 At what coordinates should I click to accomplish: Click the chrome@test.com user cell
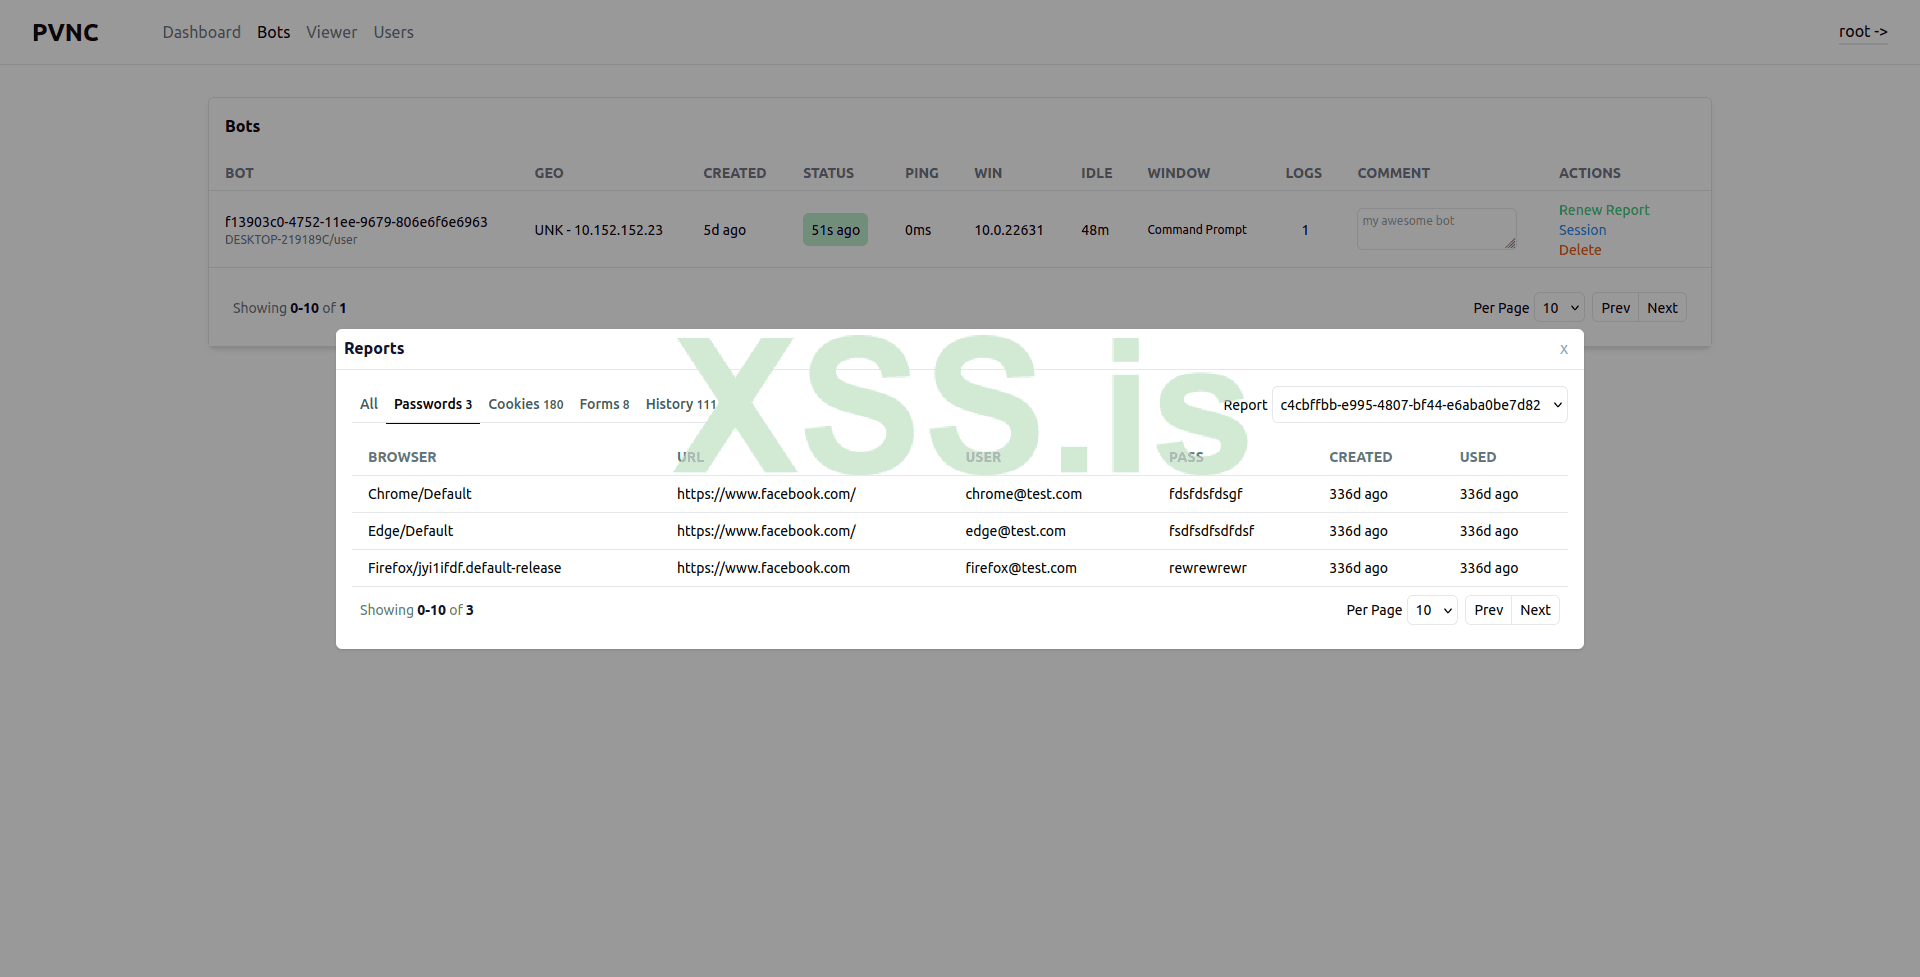point(1024,494)
